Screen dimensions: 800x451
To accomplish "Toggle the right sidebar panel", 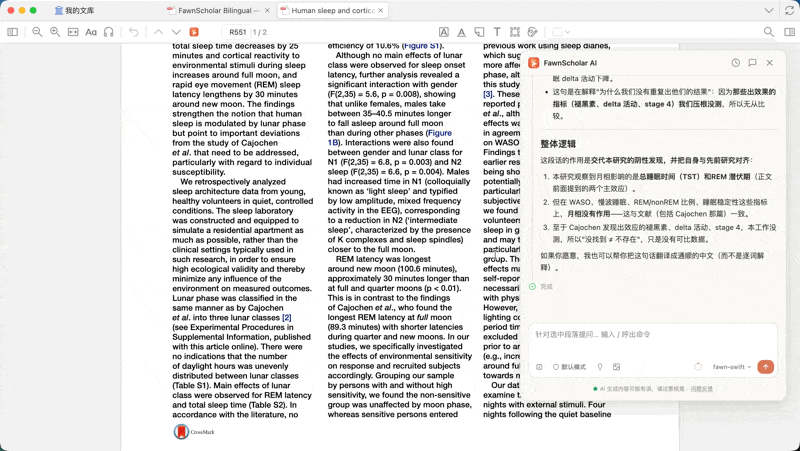I will tap(789, 32).
